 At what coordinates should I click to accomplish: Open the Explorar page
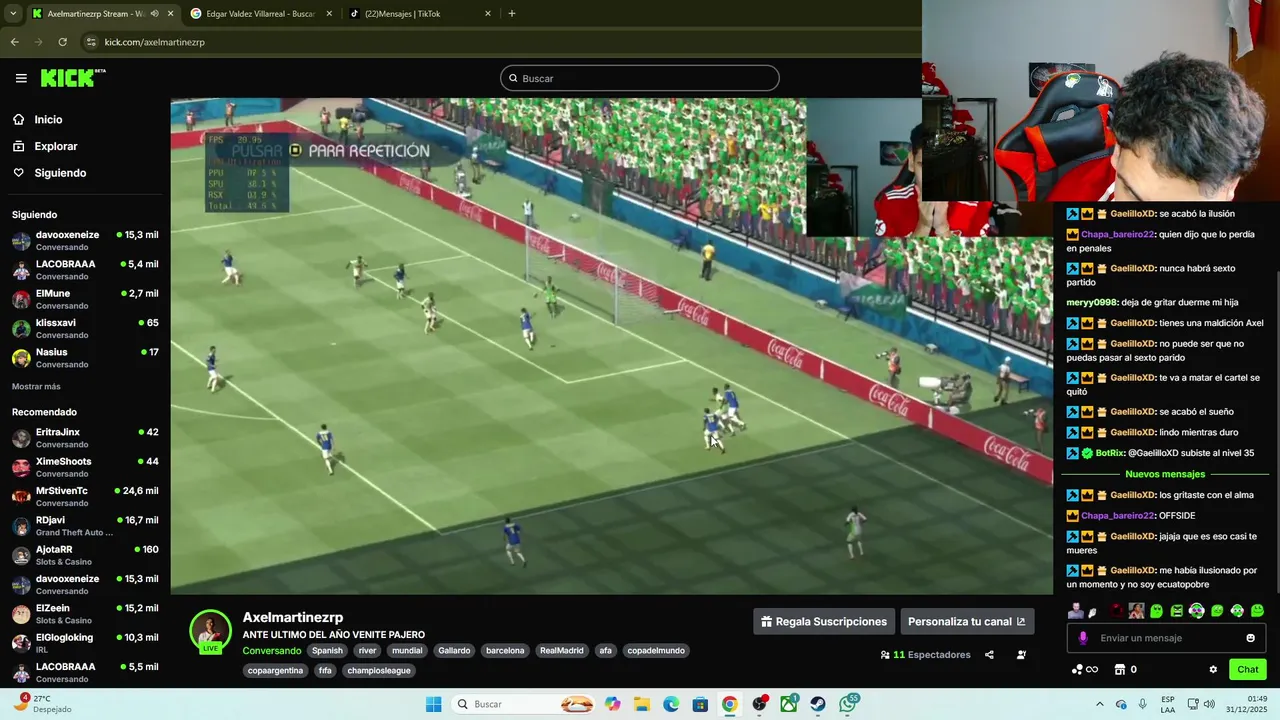[56, 146]
